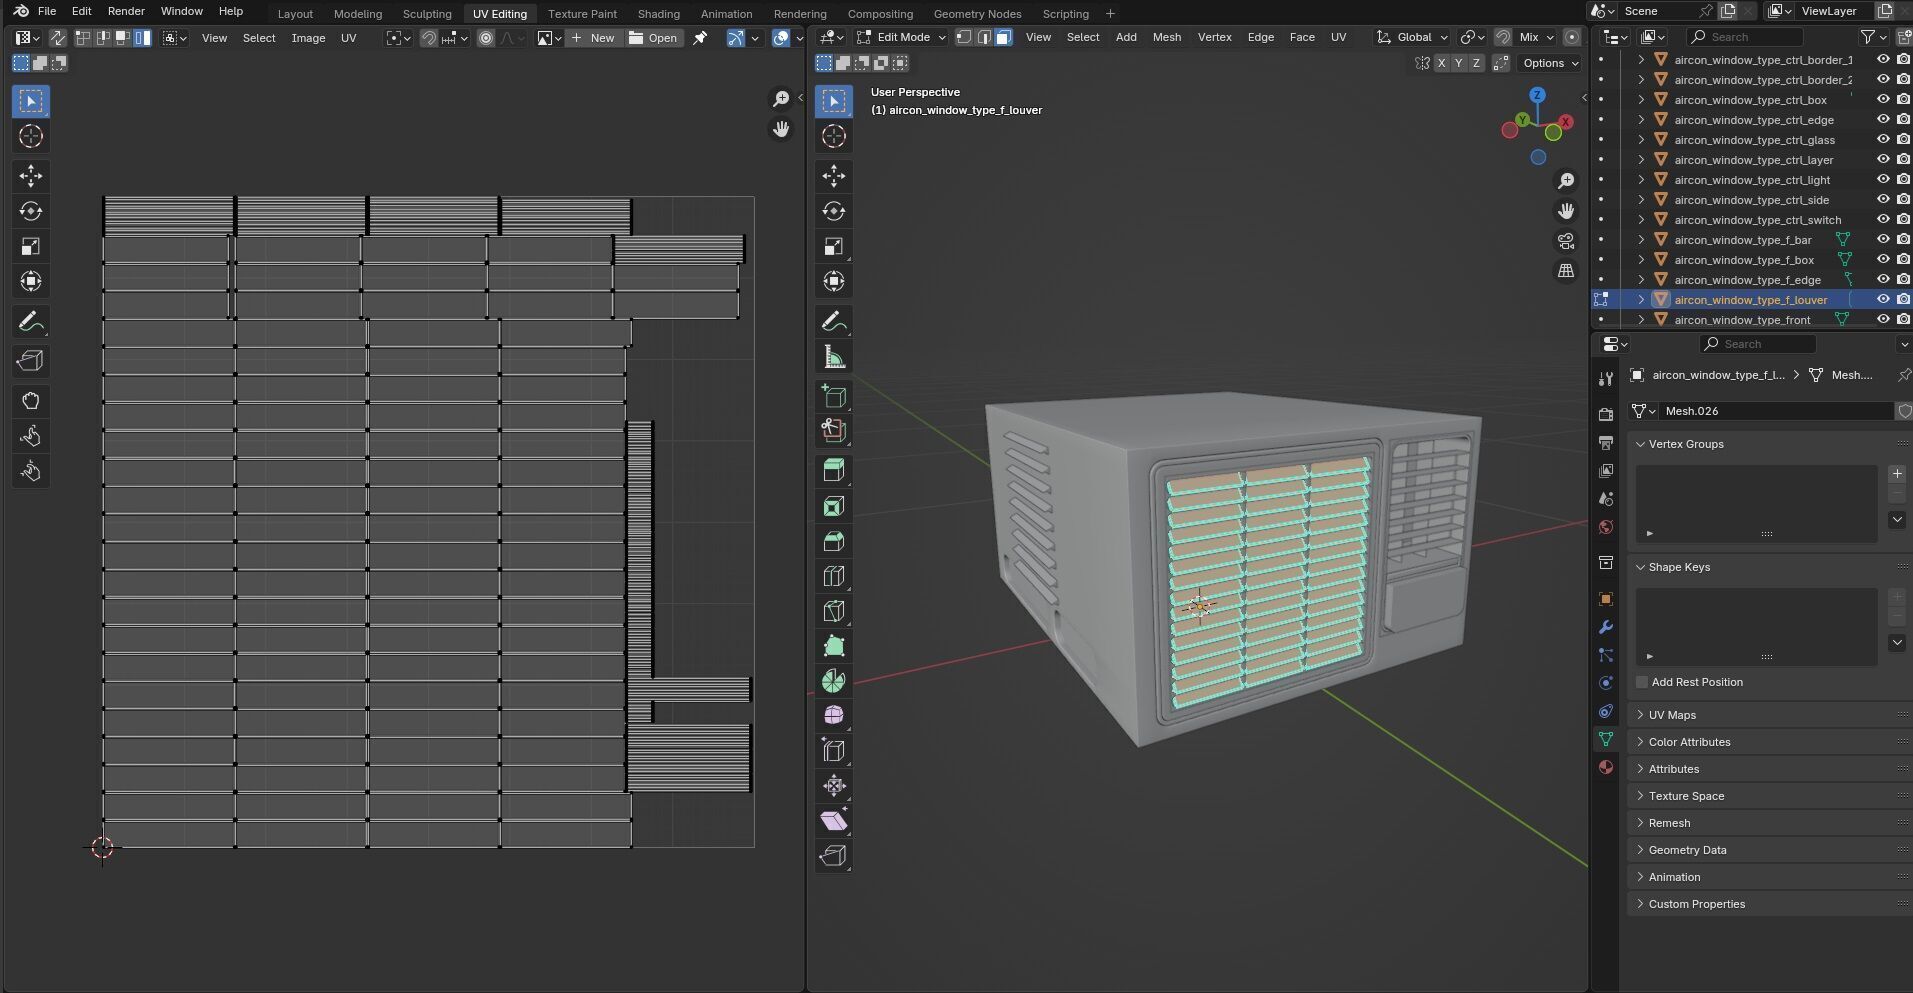
Task: Select the Measure tool in 3D viewport
Action: (x=834, y=356)
